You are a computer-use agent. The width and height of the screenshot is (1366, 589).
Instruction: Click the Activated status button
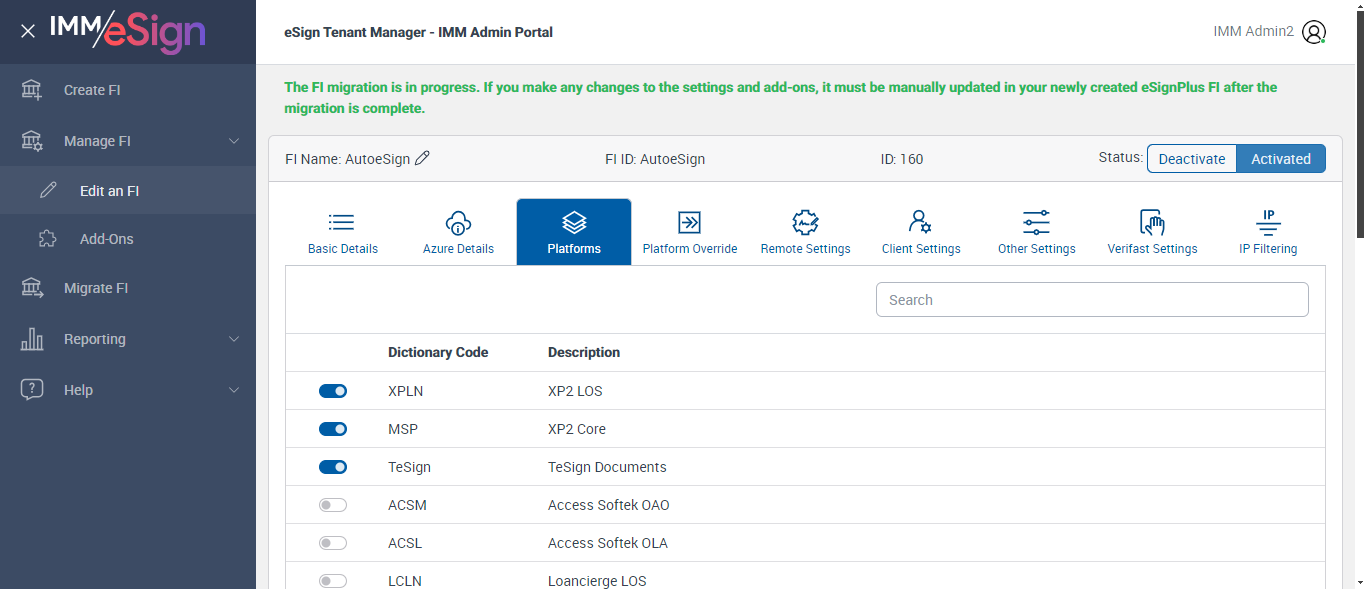click(x=1281, y=159)
